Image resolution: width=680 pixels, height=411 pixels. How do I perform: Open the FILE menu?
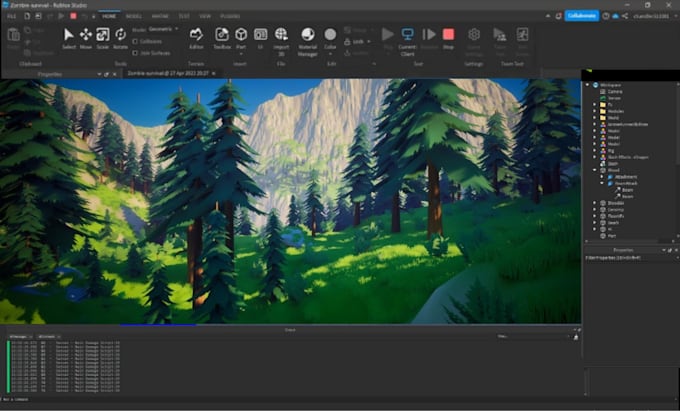click(x=11, y=16)
